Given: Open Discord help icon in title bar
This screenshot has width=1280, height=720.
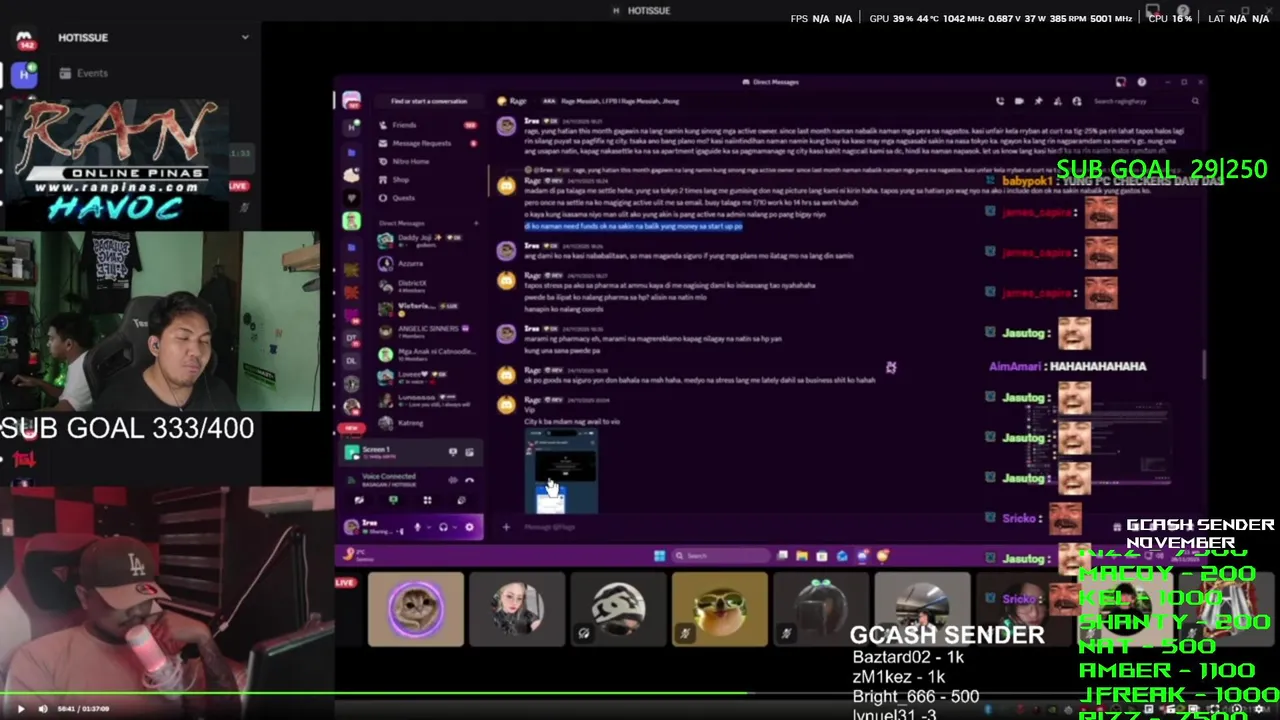Looking at the screenshot, I should click(1142, 82).
